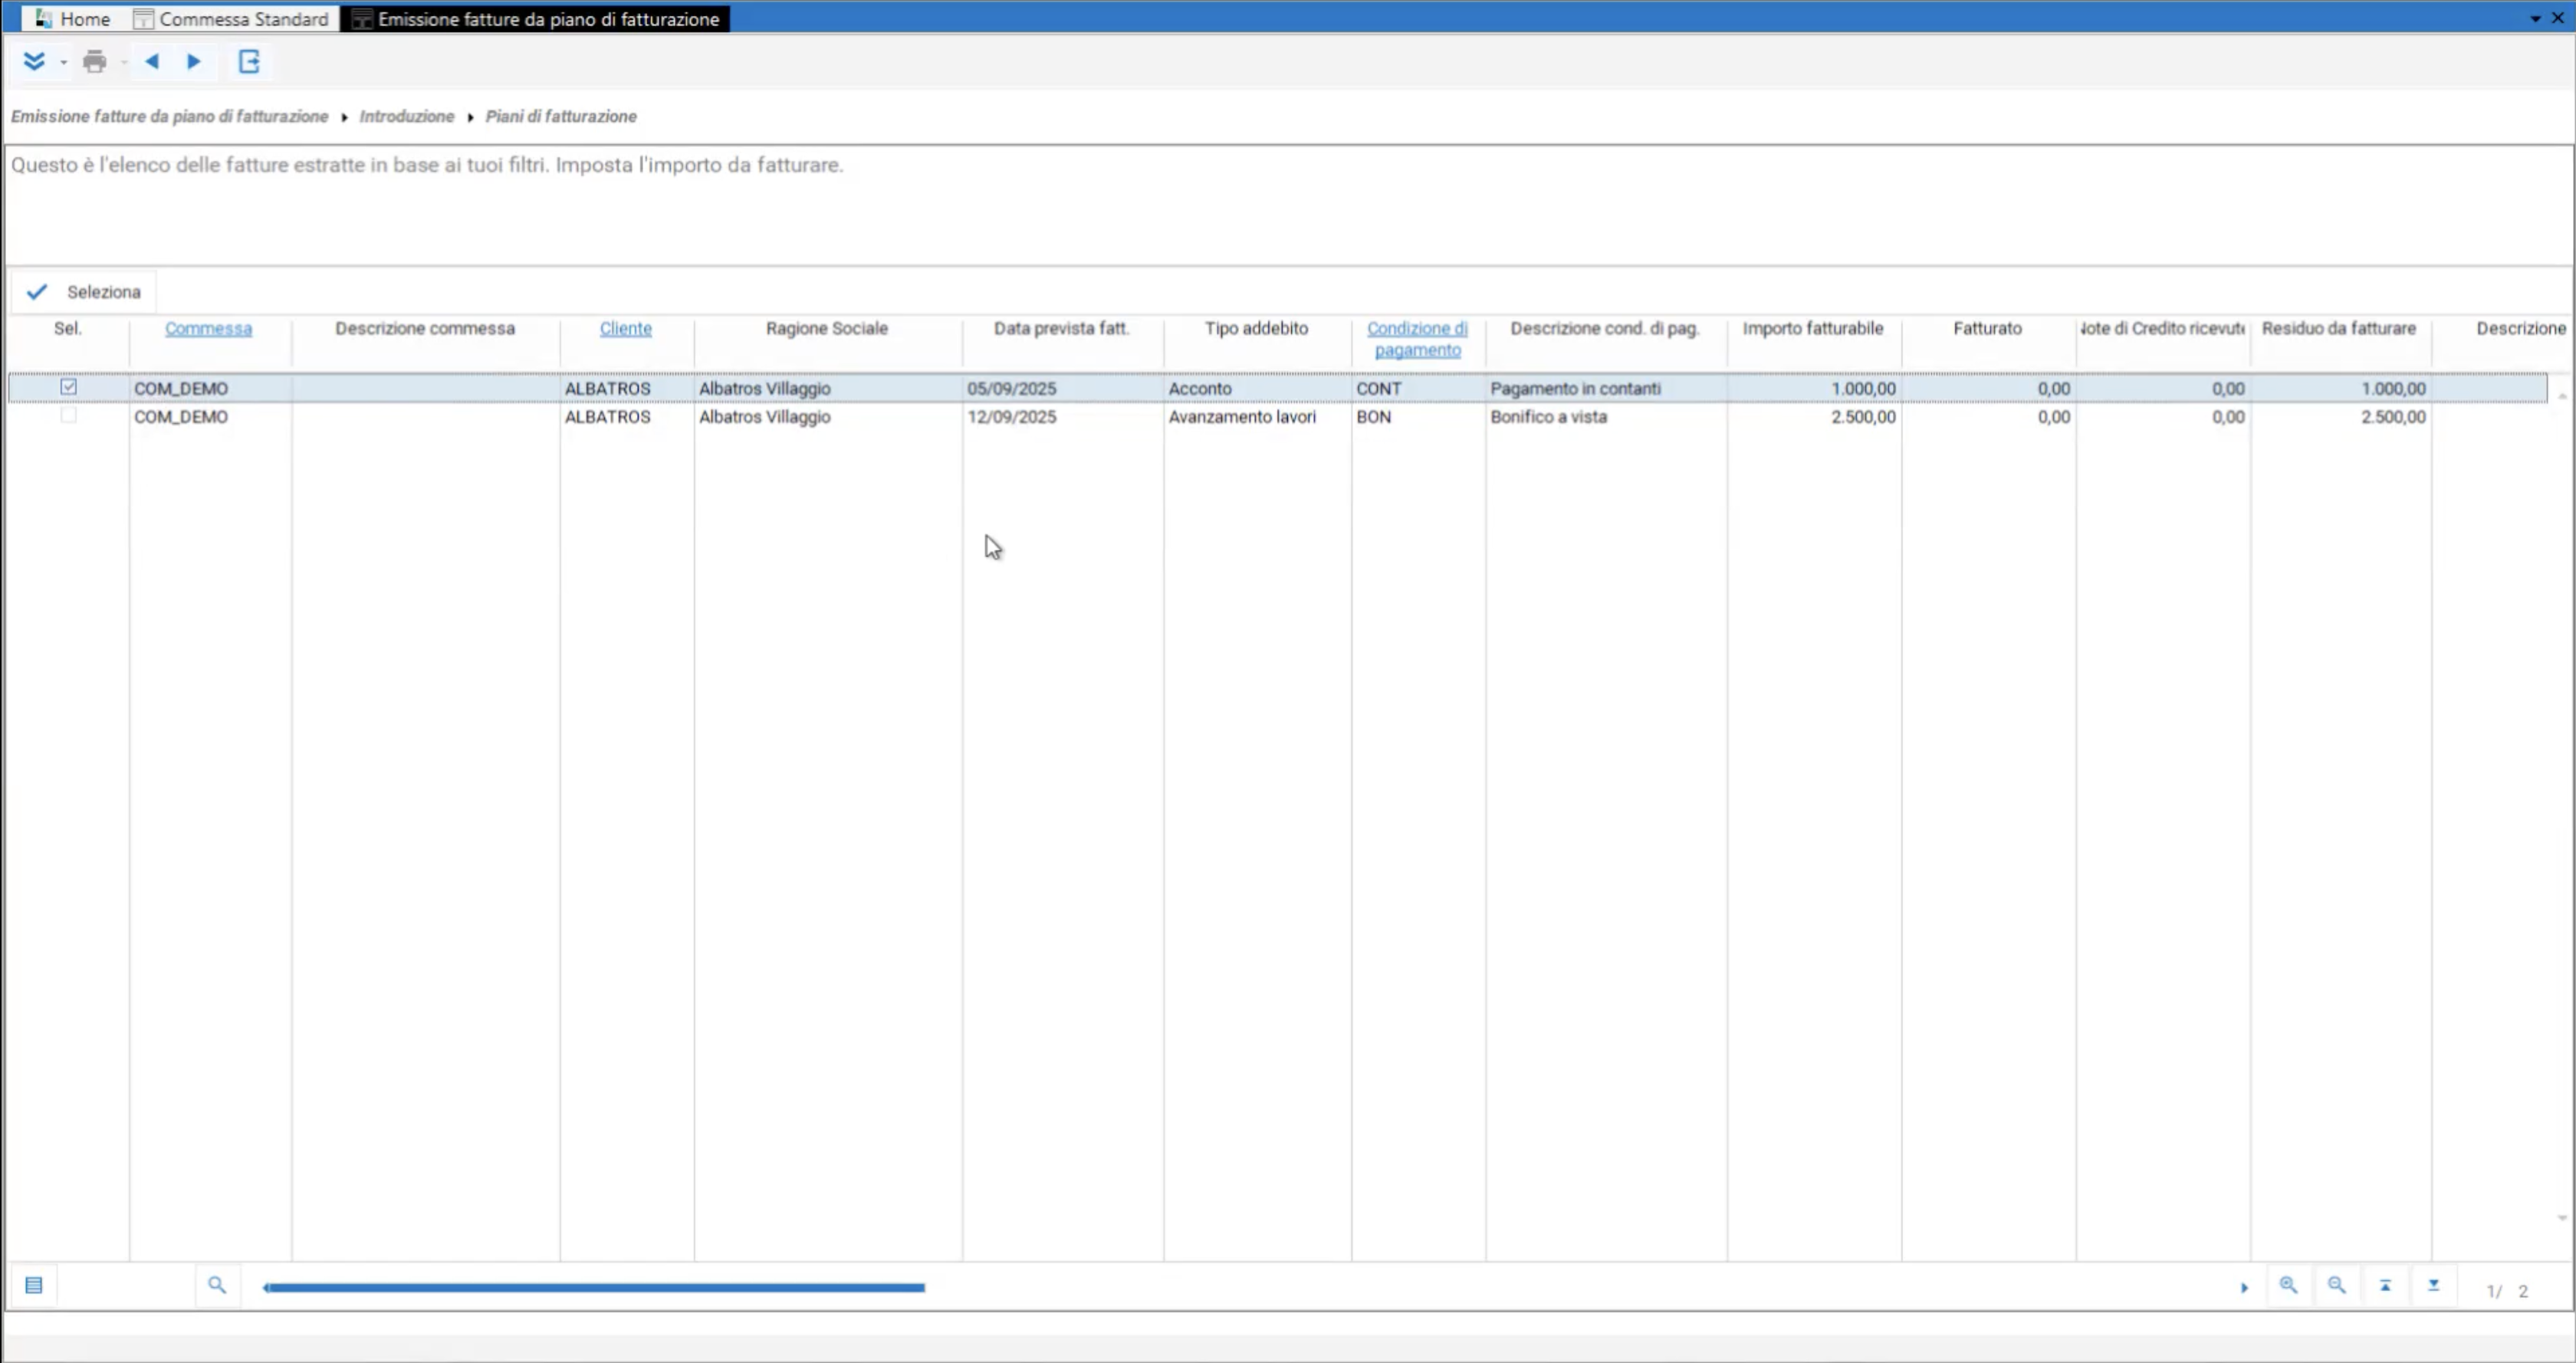Image resolution: width=2576 pixels, height=1363 pixels.
Task: Click the horizontal scrollbar thumb
Action: click(x=595, y=1288)
